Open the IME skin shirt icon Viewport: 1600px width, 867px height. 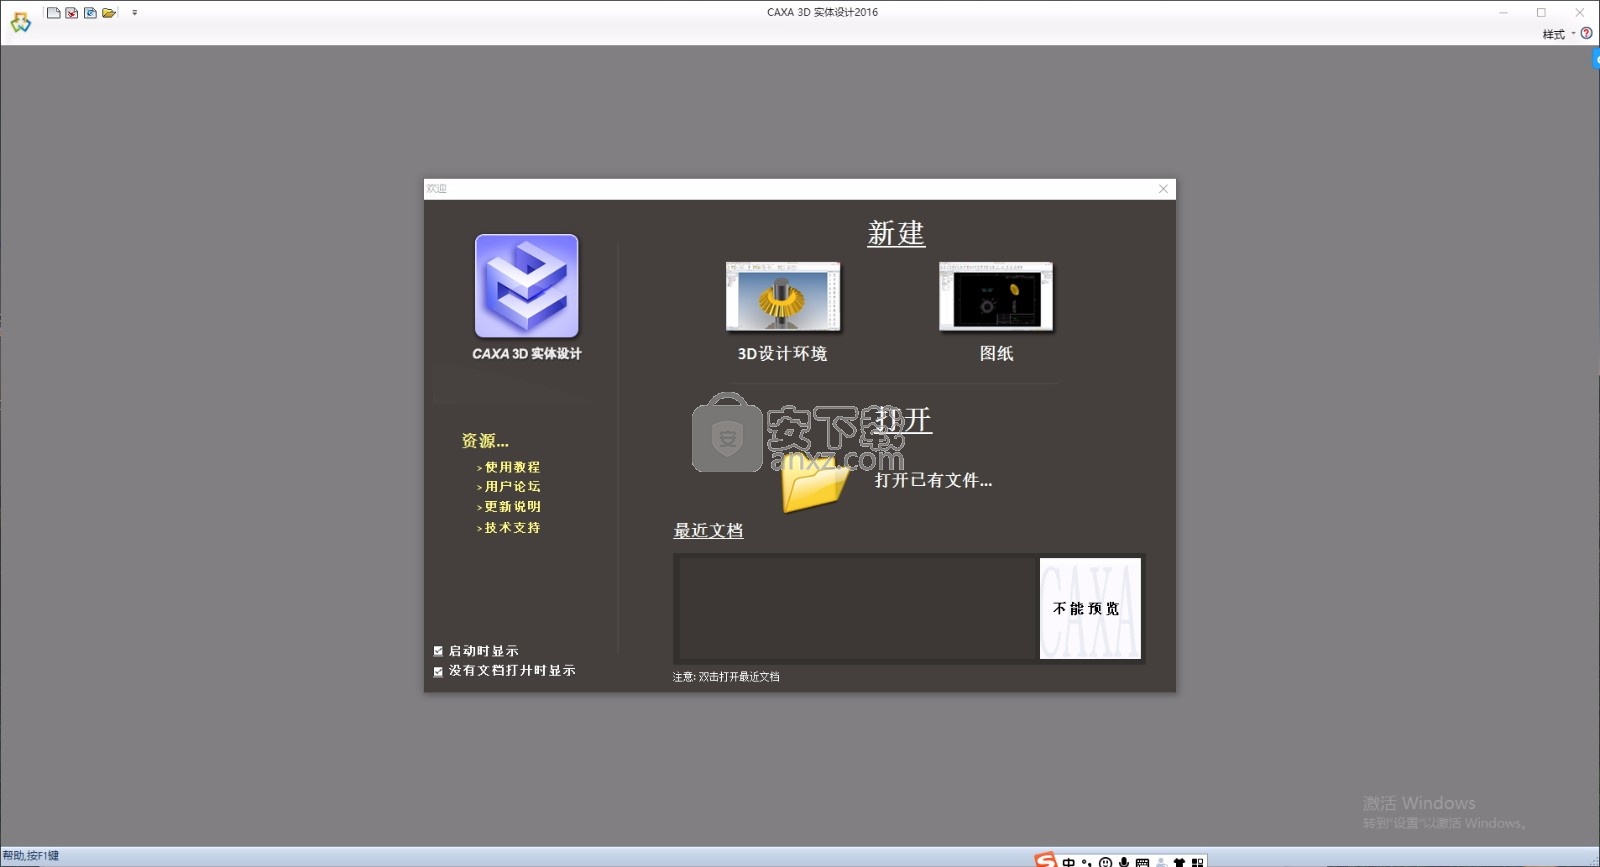pos(1179,862)
